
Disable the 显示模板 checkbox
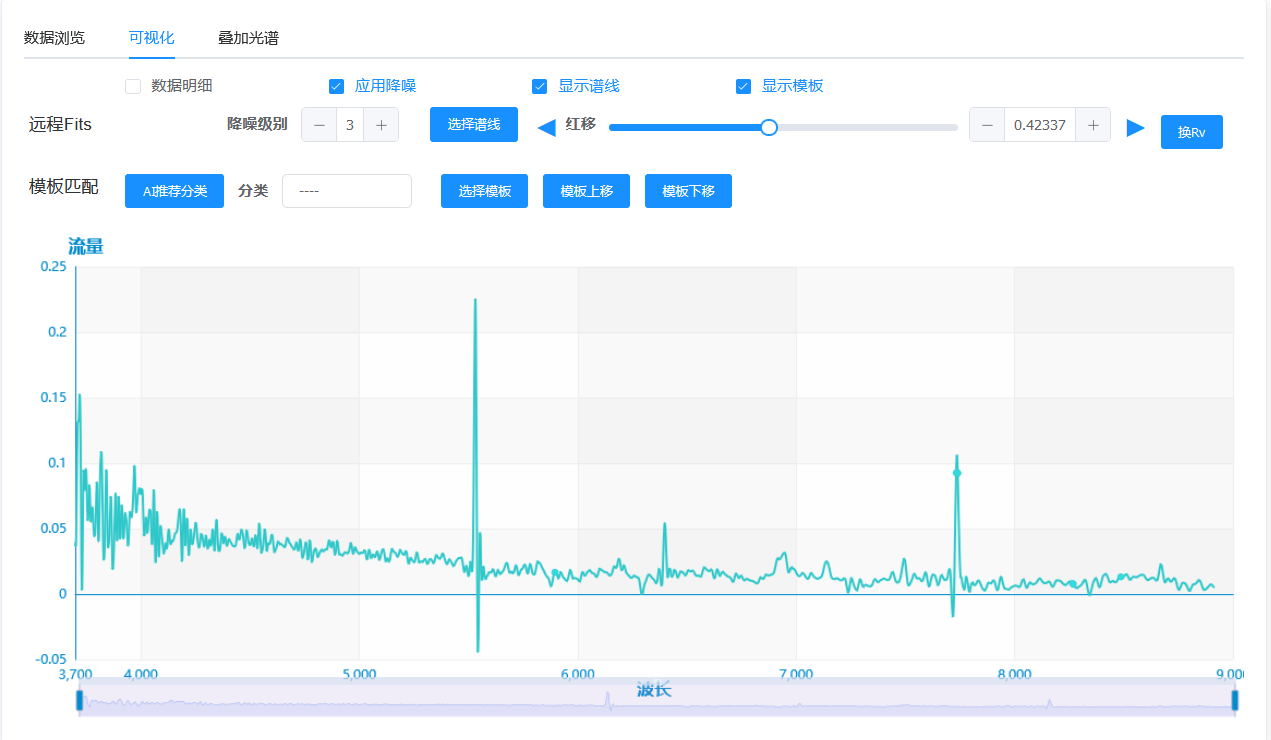tap(743, 86)
